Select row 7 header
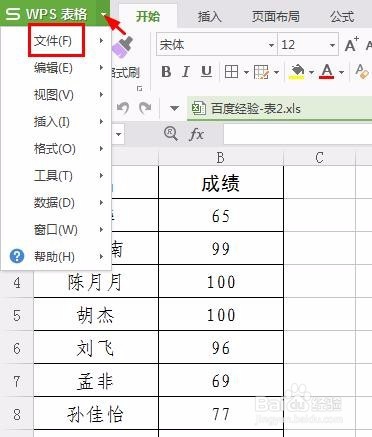 click(17, 381)
